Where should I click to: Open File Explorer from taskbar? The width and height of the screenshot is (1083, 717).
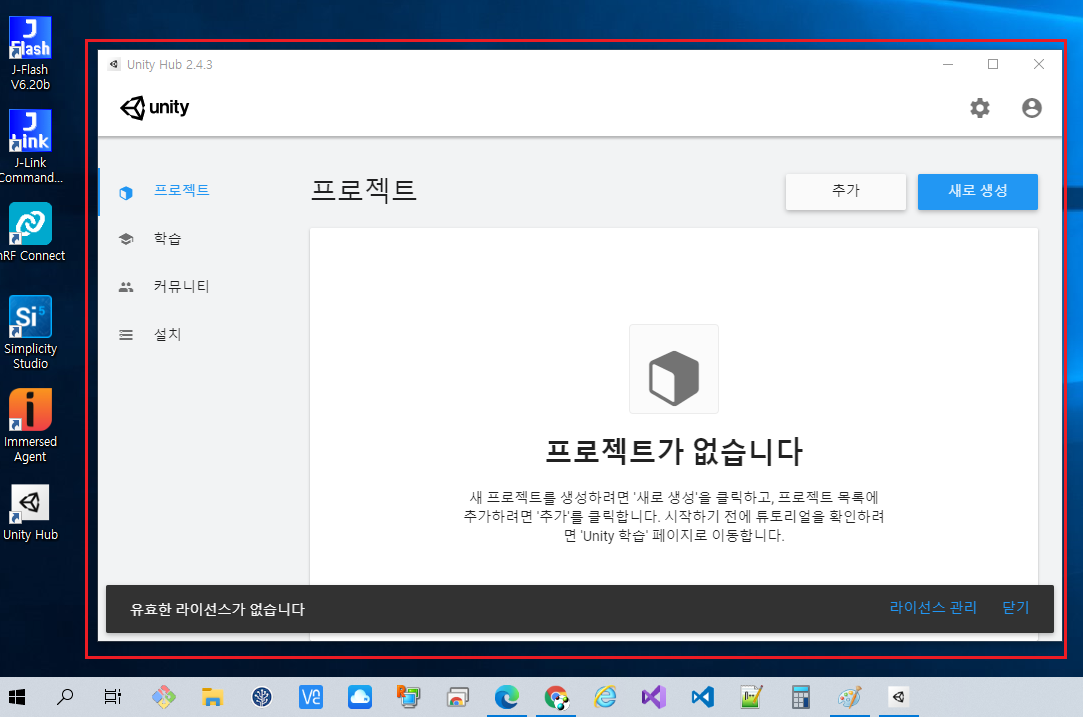[x=212, y=697]
